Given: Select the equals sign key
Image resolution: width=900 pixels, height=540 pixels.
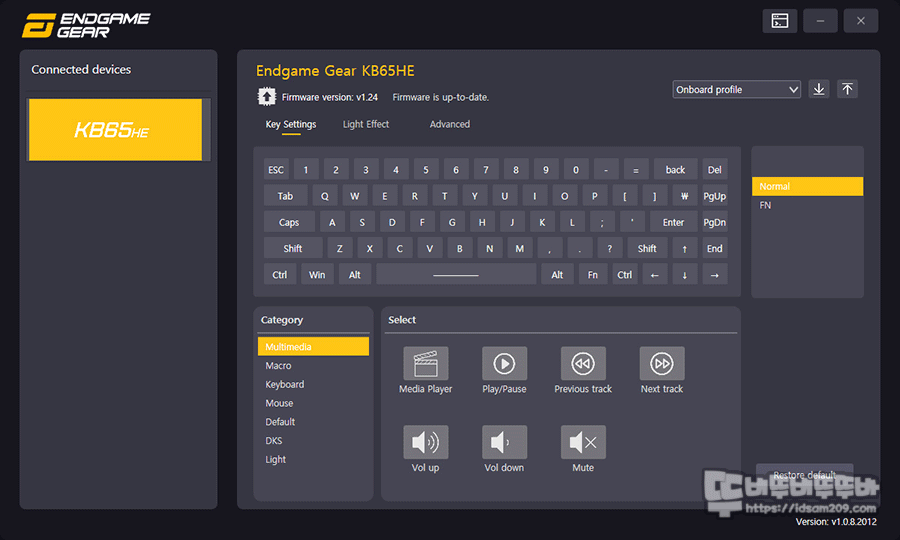Looking at the screenshot, I should click(x=635, y=170).
